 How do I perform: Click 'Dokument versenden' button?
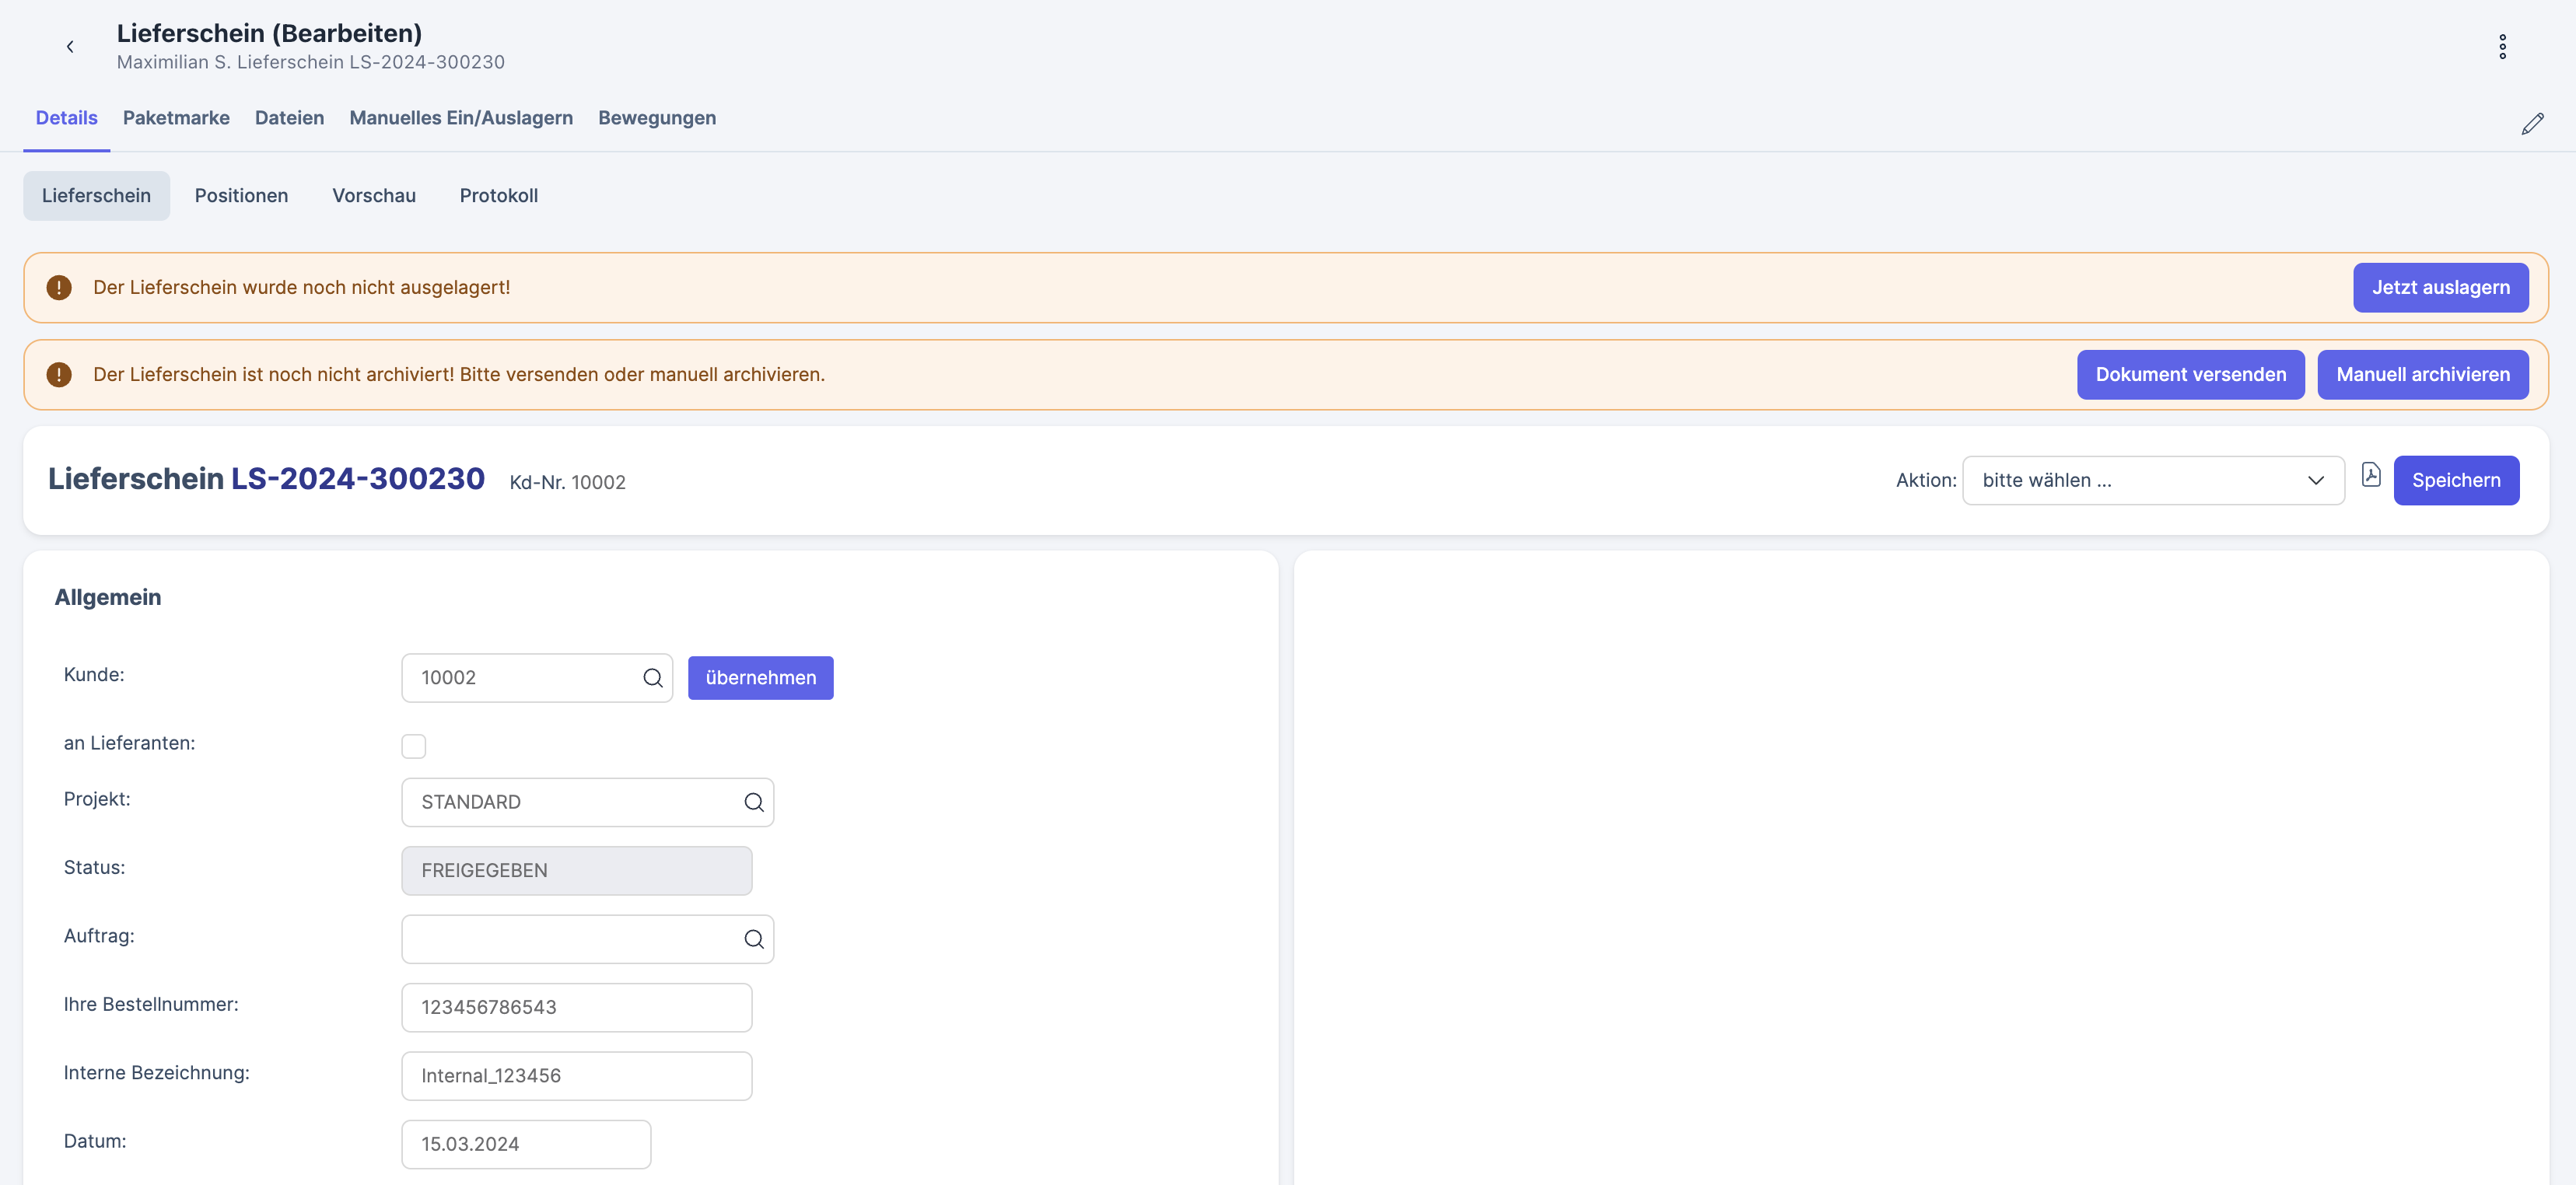(x=2190, y=375)
